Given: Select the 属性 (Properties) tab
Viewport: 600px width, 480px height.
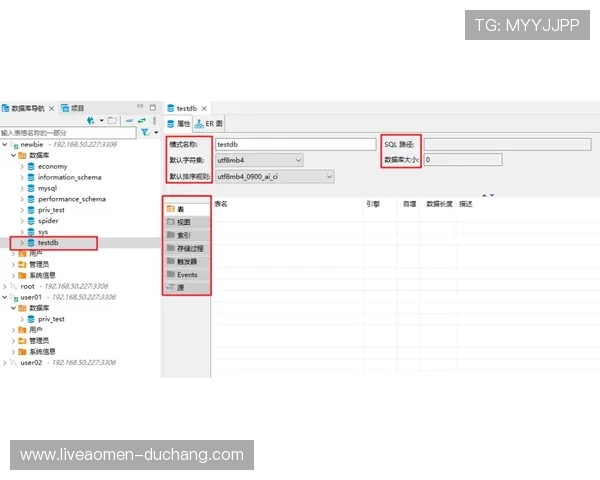Looking at the screenshot, I should click(178, 124).
